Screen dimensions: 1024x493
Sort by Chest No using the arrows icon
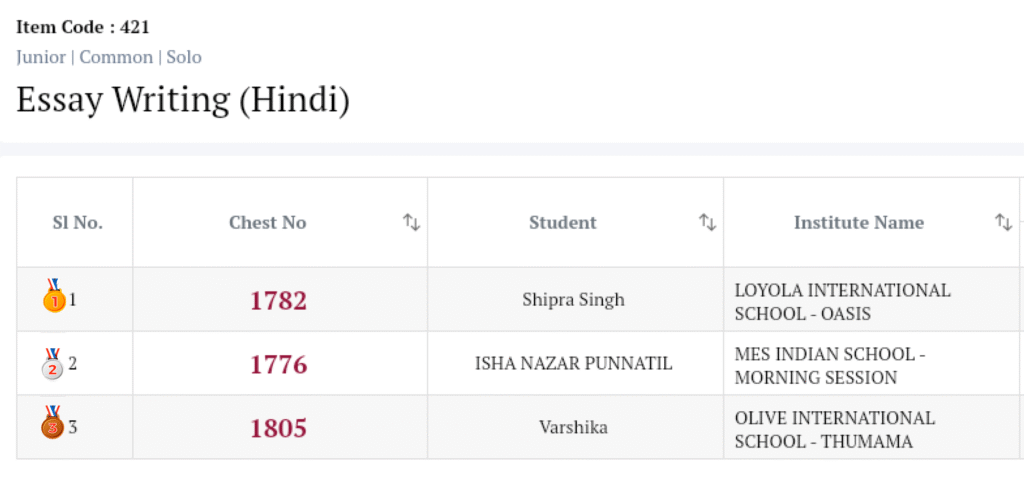coord(411,223)
